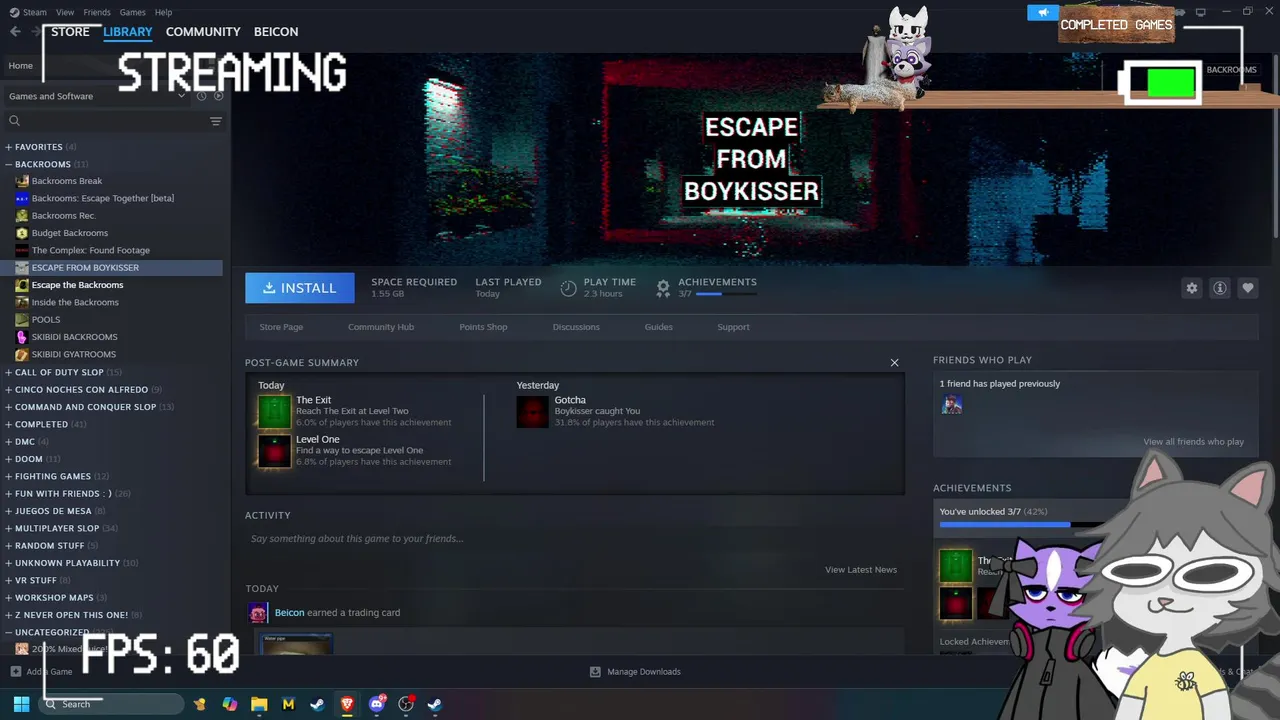The height and width of the screenshot is (720, 1280).
Task: Select Backrooms: Escape Together [beta]
Action: [103, 198]
